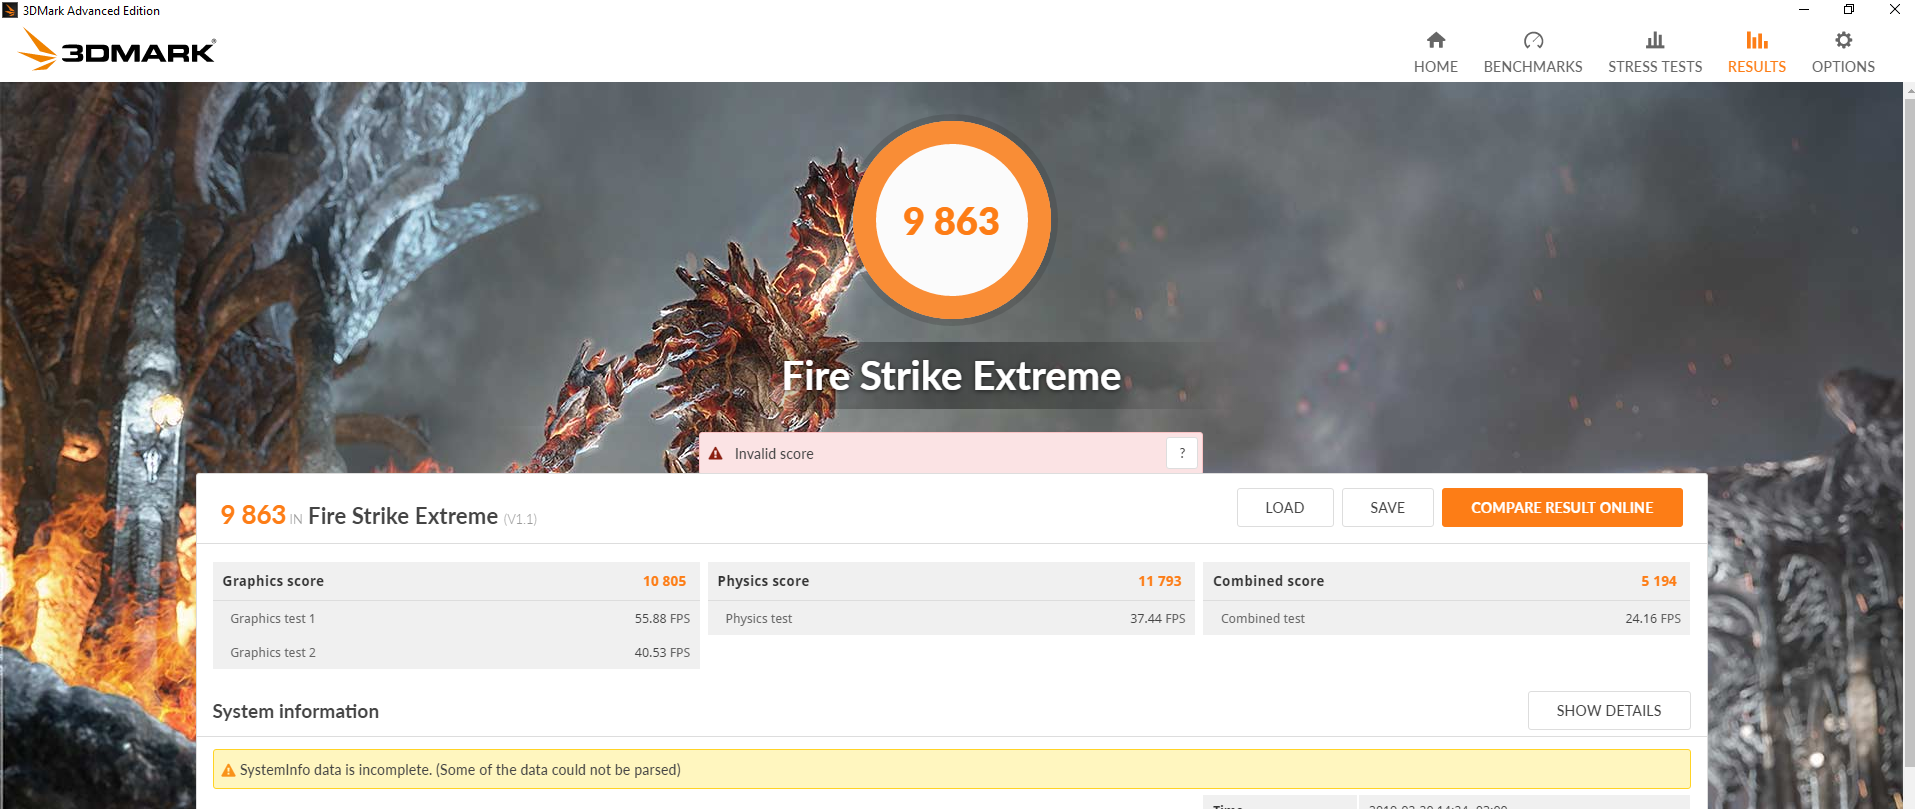Go to the STRESS TESTS tab
The width and height of the screenshot is (1915, 809).
(x=1655, y=53)
